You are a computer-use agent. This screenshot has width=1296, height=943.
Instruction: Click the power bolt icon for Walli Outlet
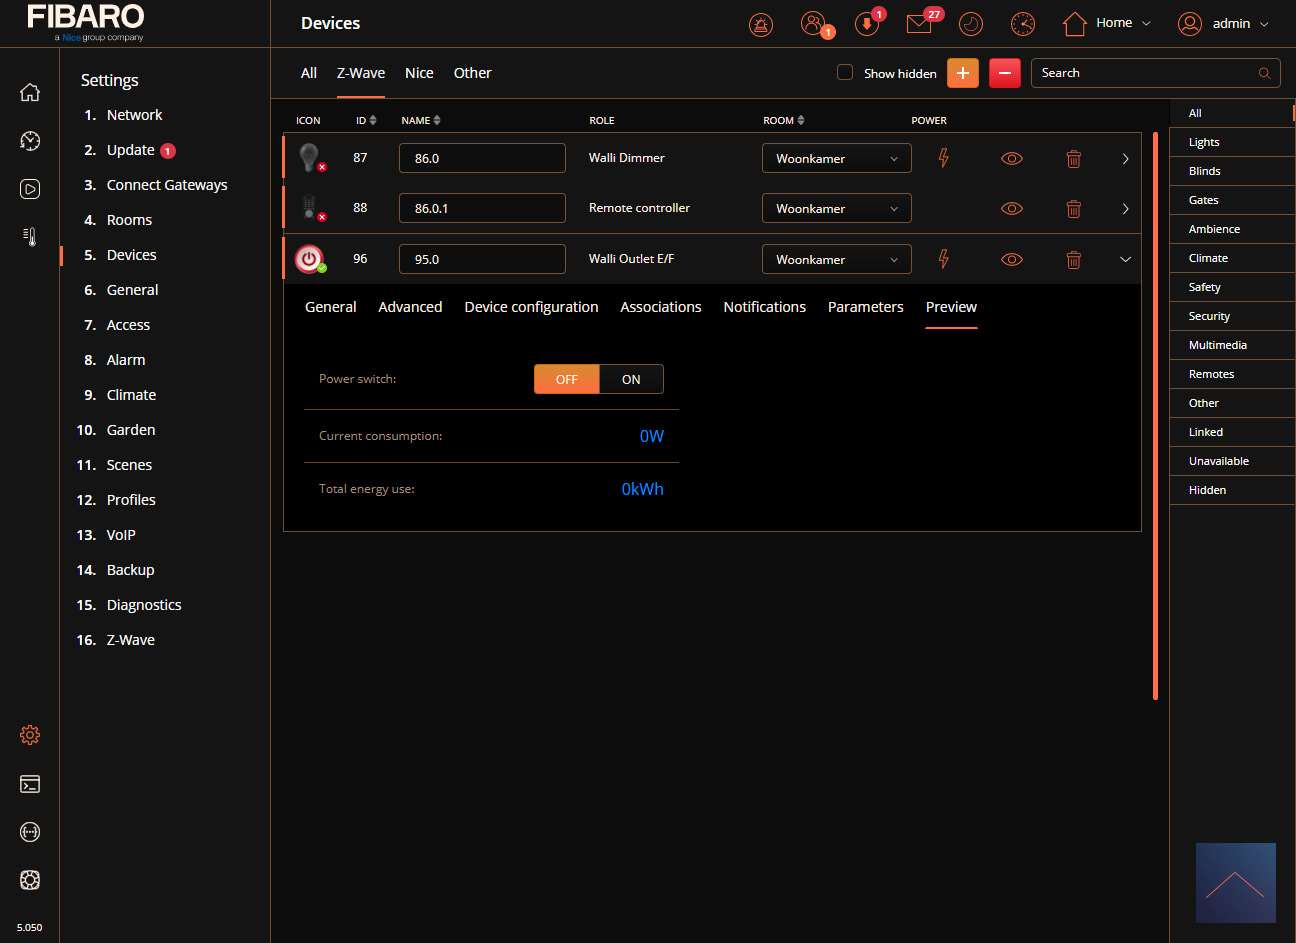[943, 259]
